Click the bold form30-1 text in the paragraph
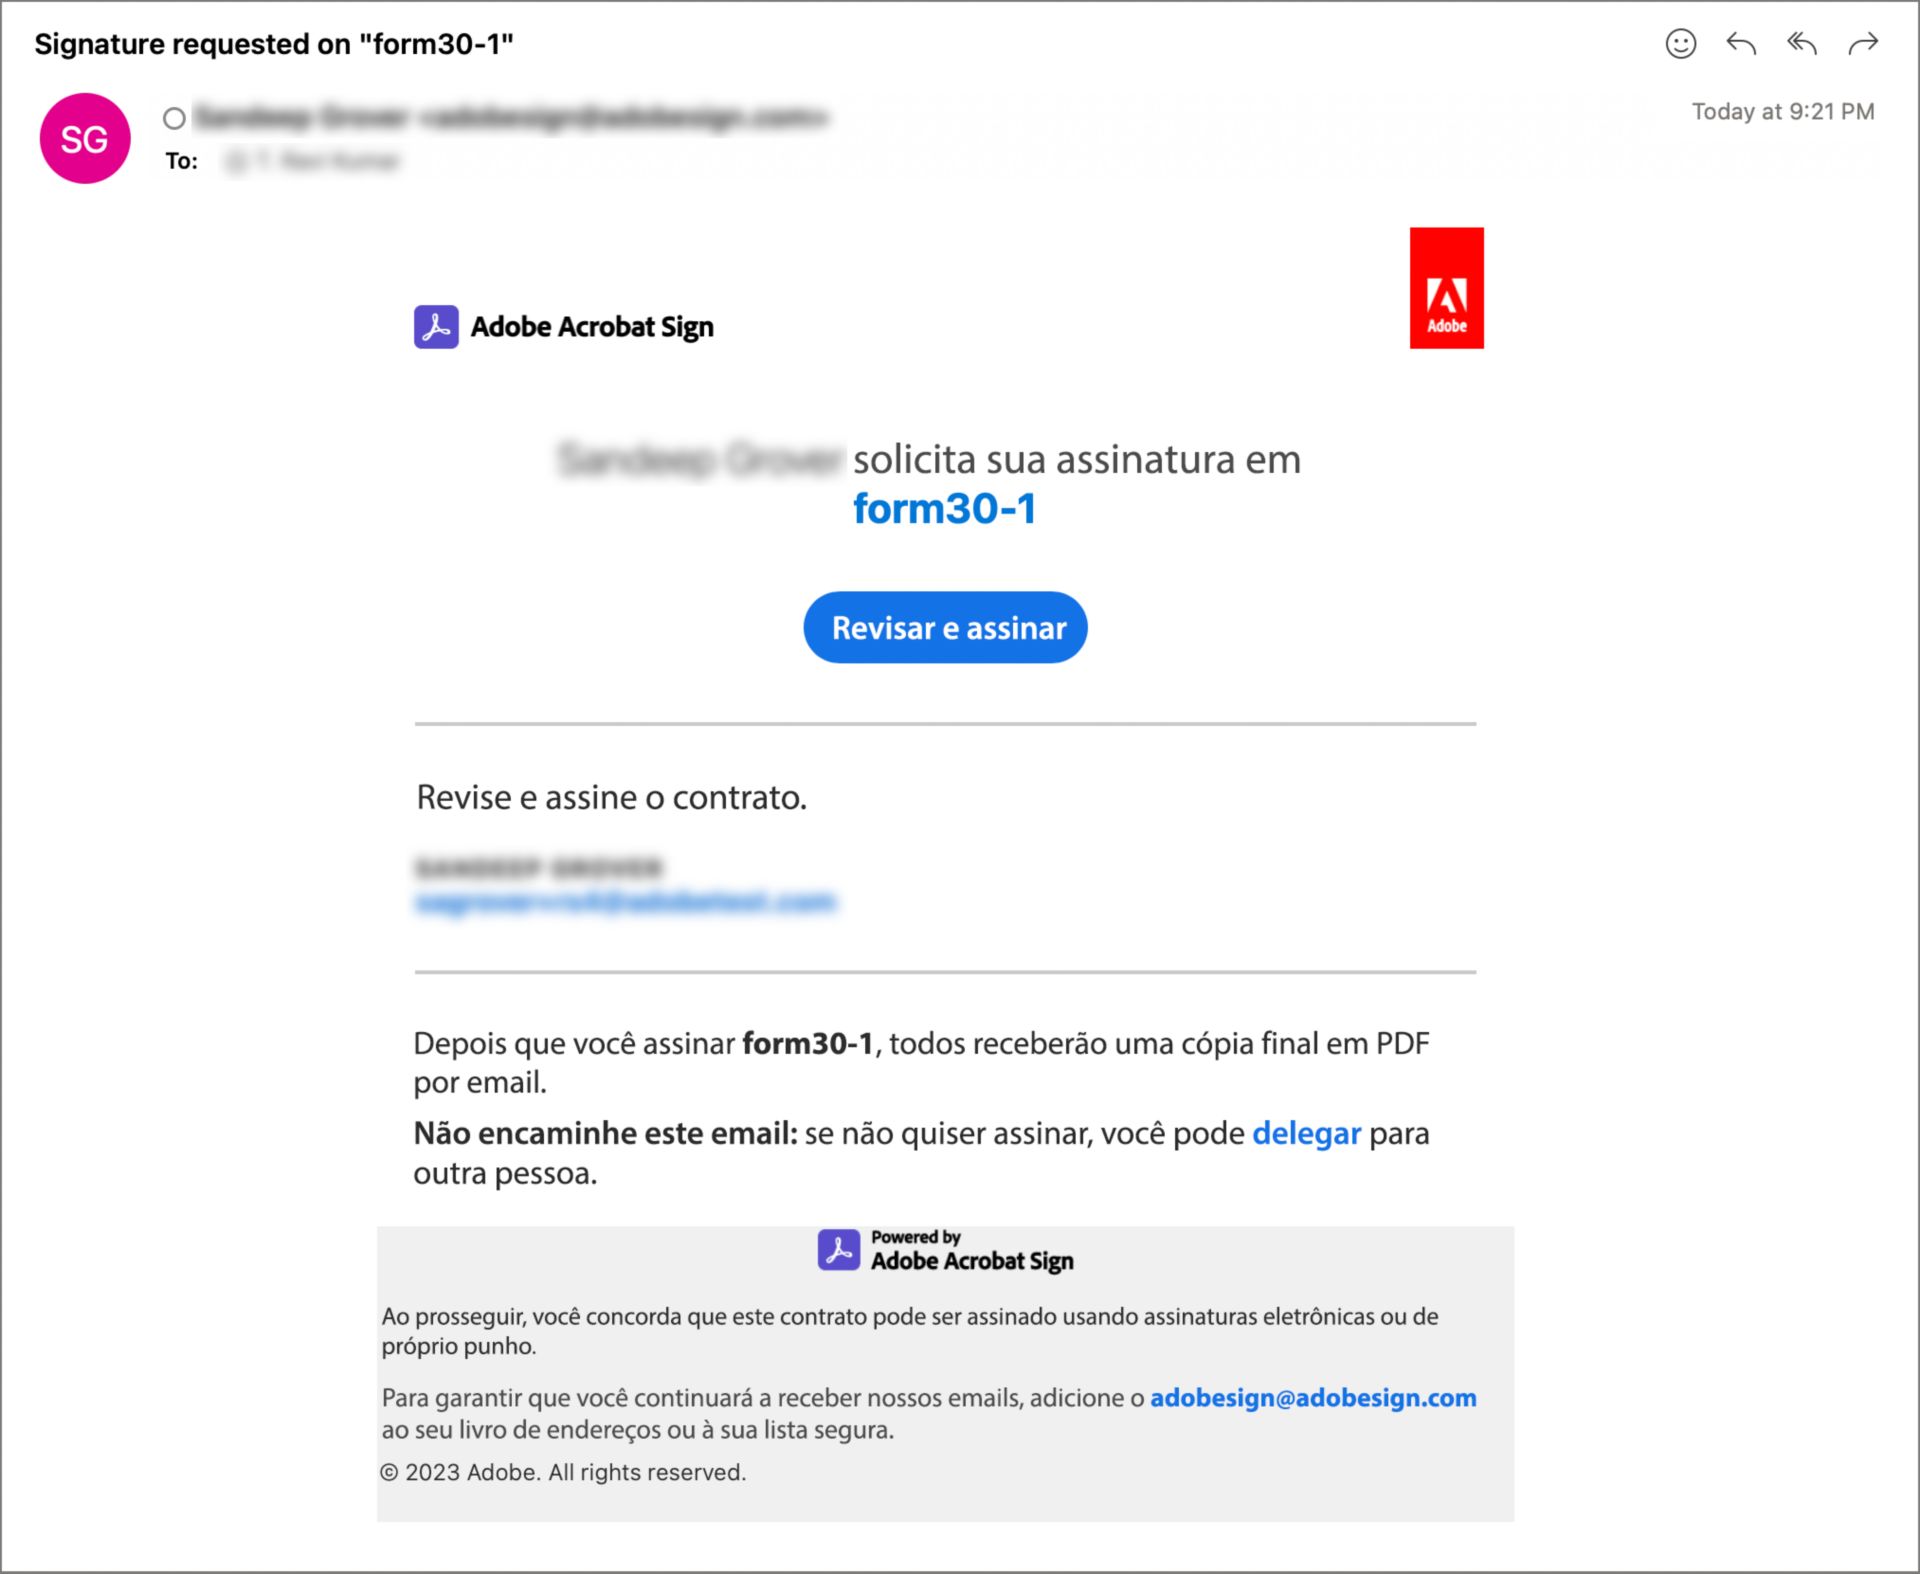 pyautogui.click(x=808, y=1043)
